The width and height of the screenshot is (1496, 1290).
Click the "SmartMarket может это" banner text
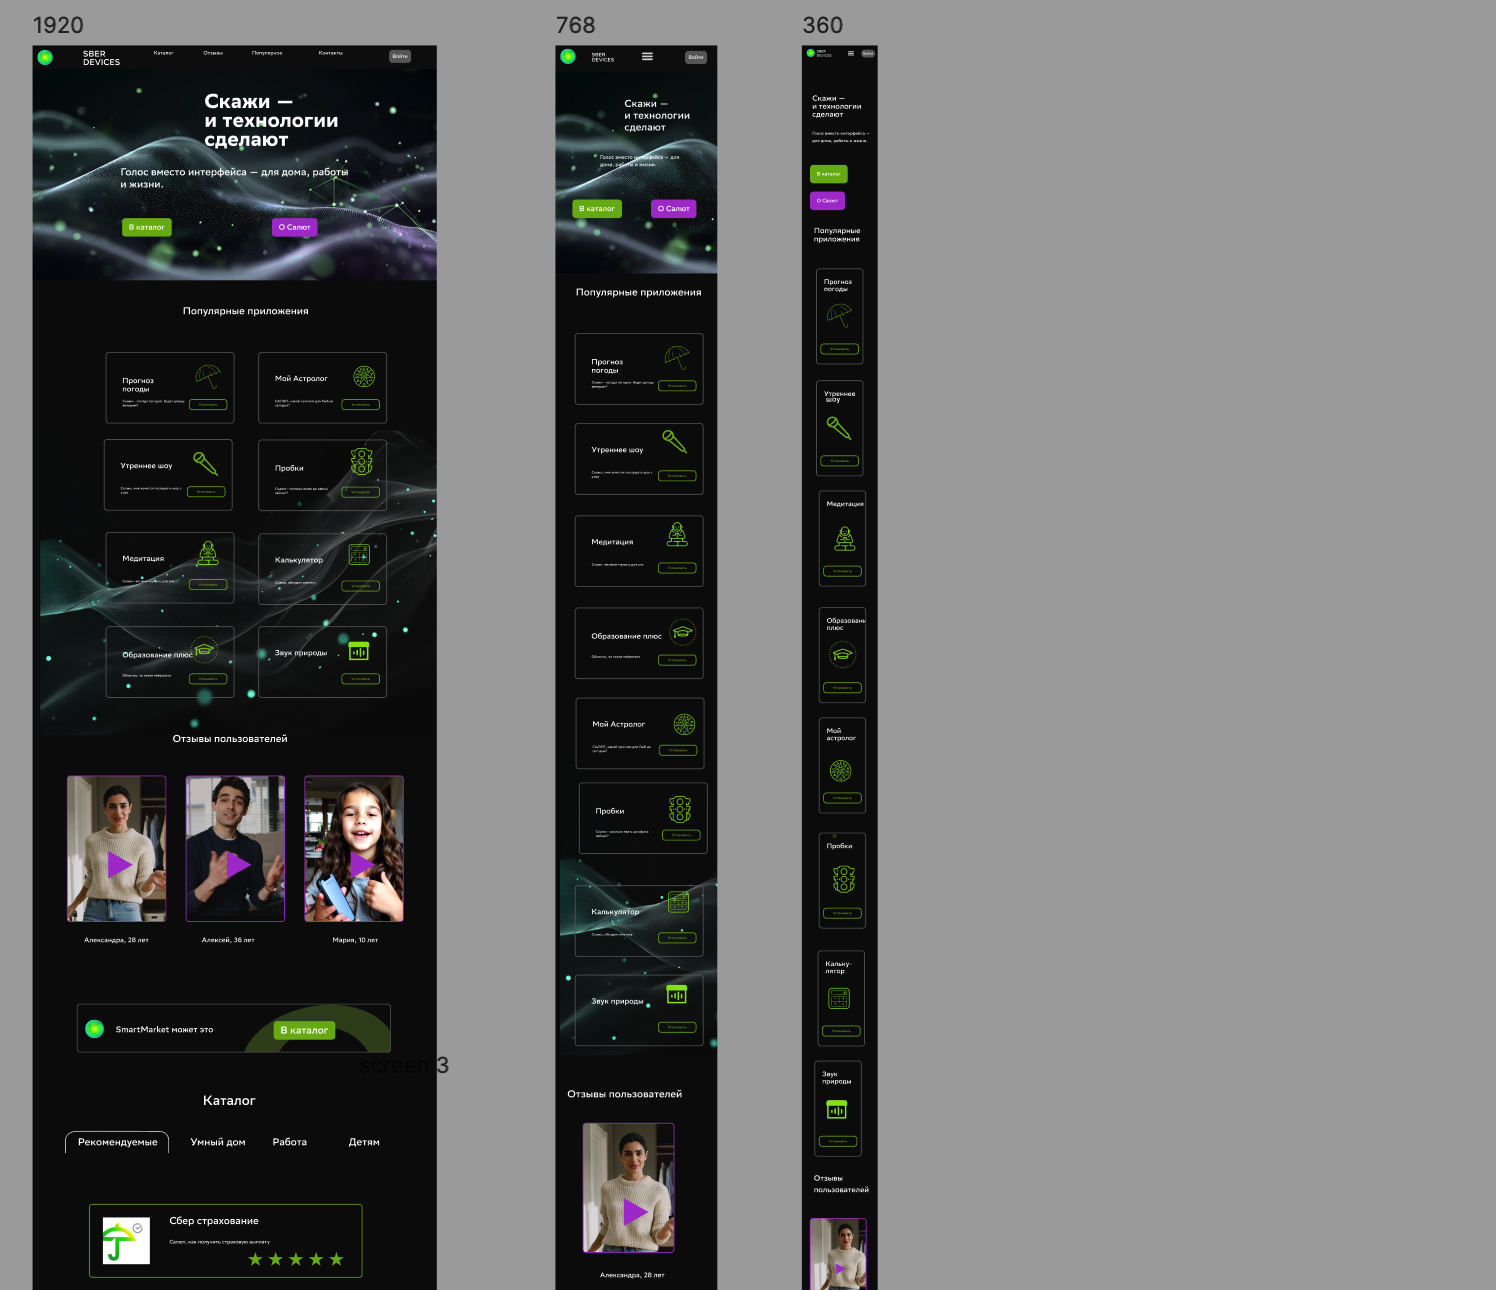tap(164, 1029)
